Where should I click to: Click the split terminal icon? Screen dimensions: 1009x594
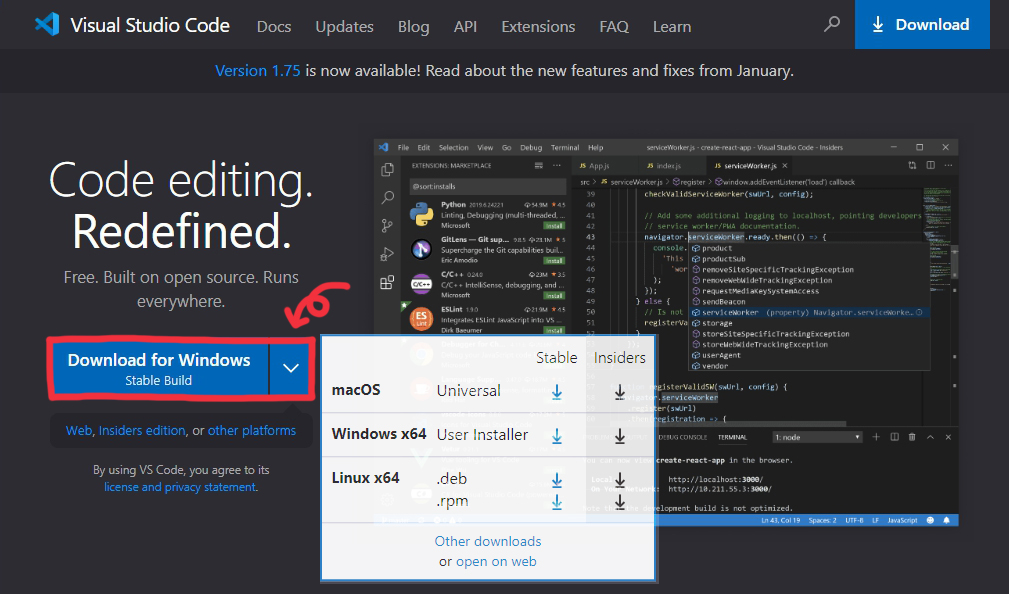(894, 437)
